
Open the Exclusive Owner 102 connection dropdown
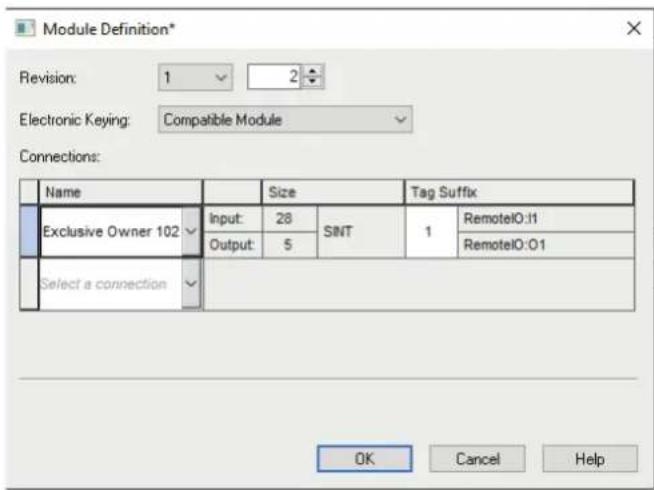[x=191, y=231]
